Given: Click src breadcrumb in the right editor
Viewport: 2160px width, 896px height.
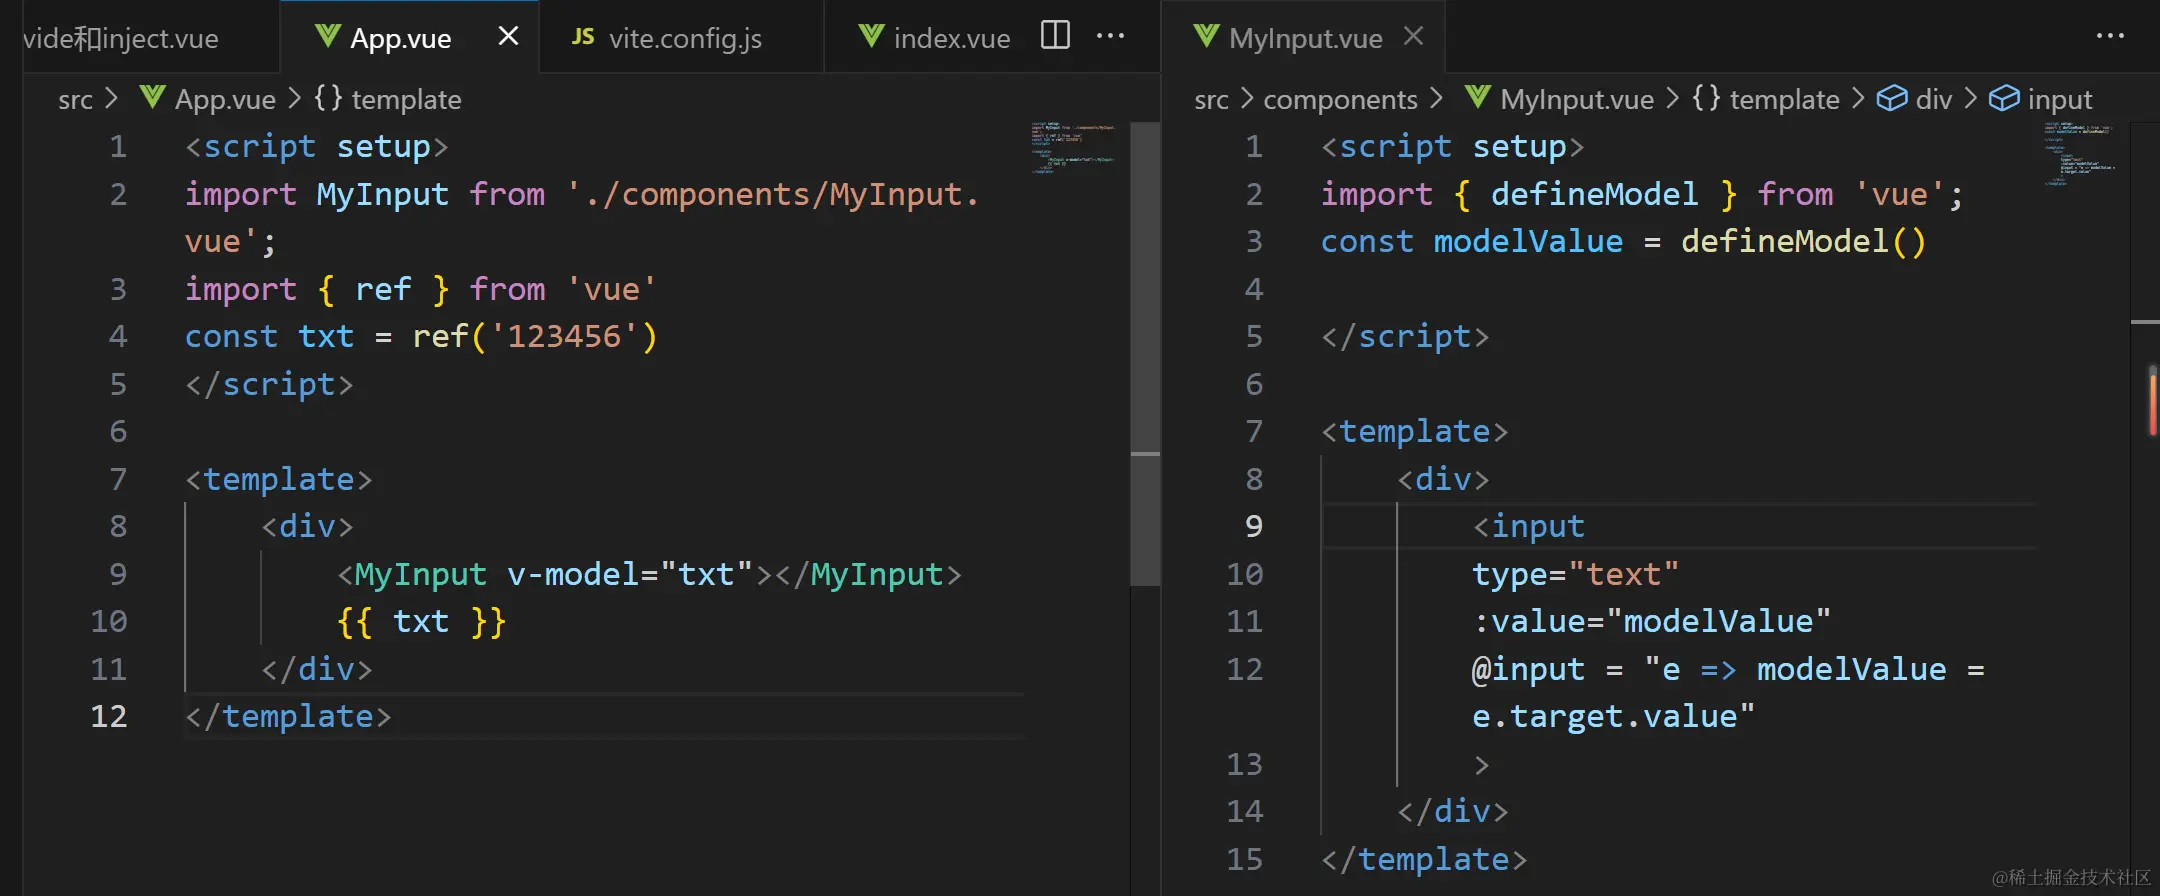Looking at the screenshot, I should point(1211,99).
